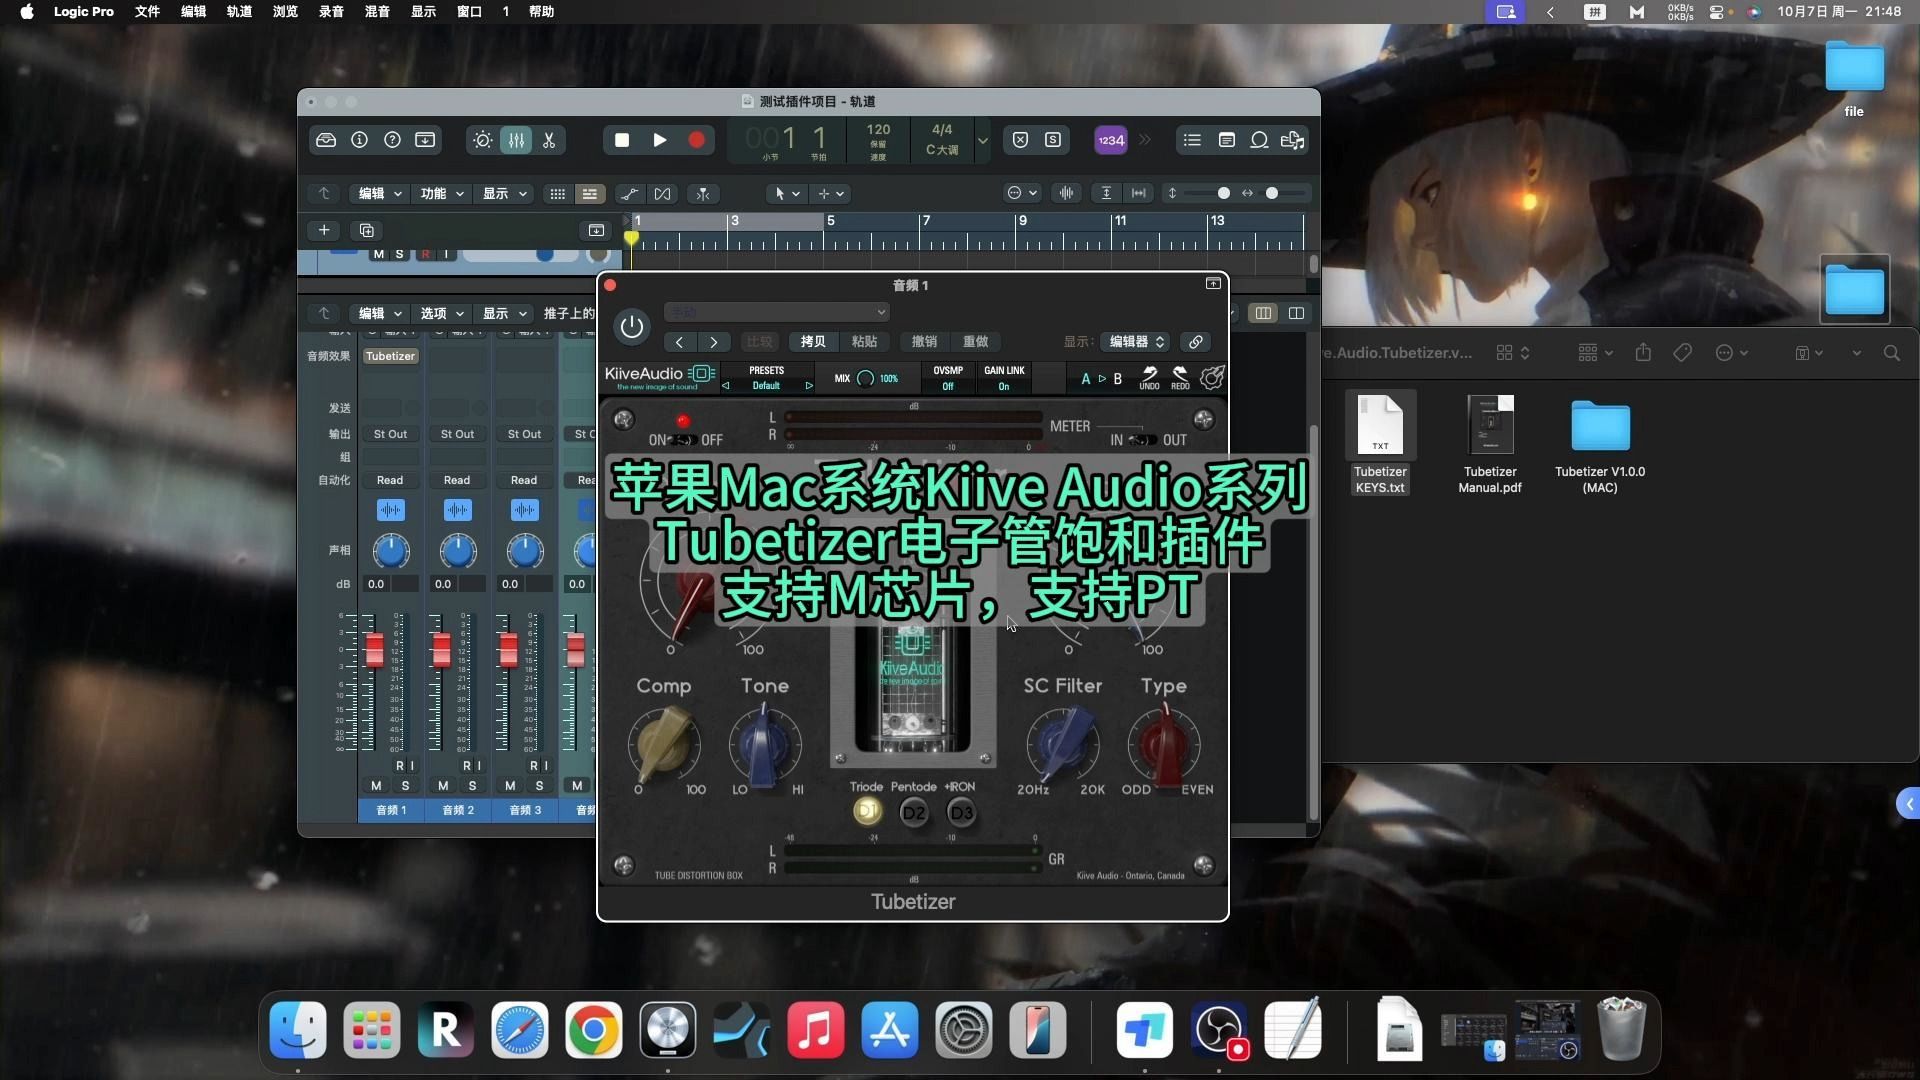Image resolution: width=1920 pixels, height=1080 pixels.
Task: Click the UNDO icon in KiiveAudio plugin
Action: (1149, 378)
